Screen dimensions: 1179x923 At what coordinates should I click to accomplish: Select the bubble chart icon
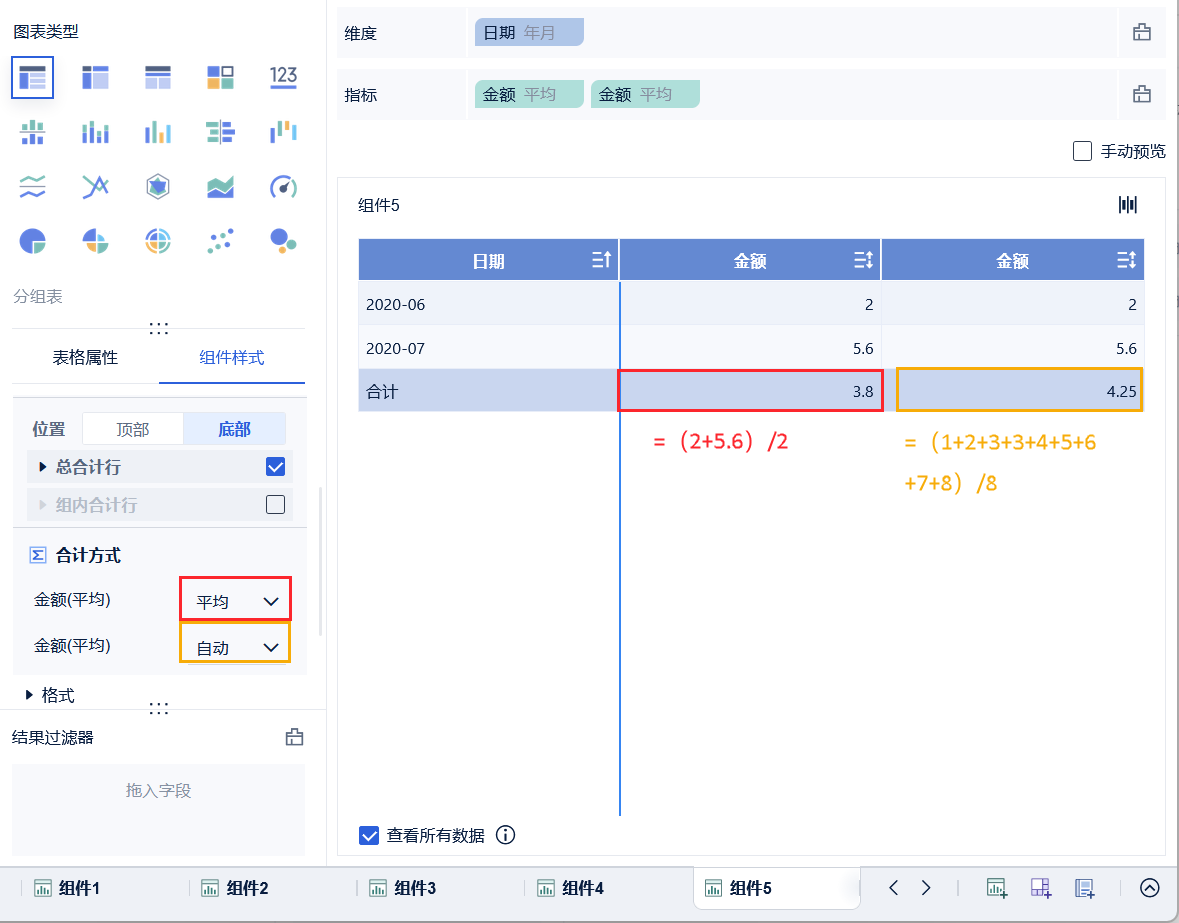(x=283, y=241)
